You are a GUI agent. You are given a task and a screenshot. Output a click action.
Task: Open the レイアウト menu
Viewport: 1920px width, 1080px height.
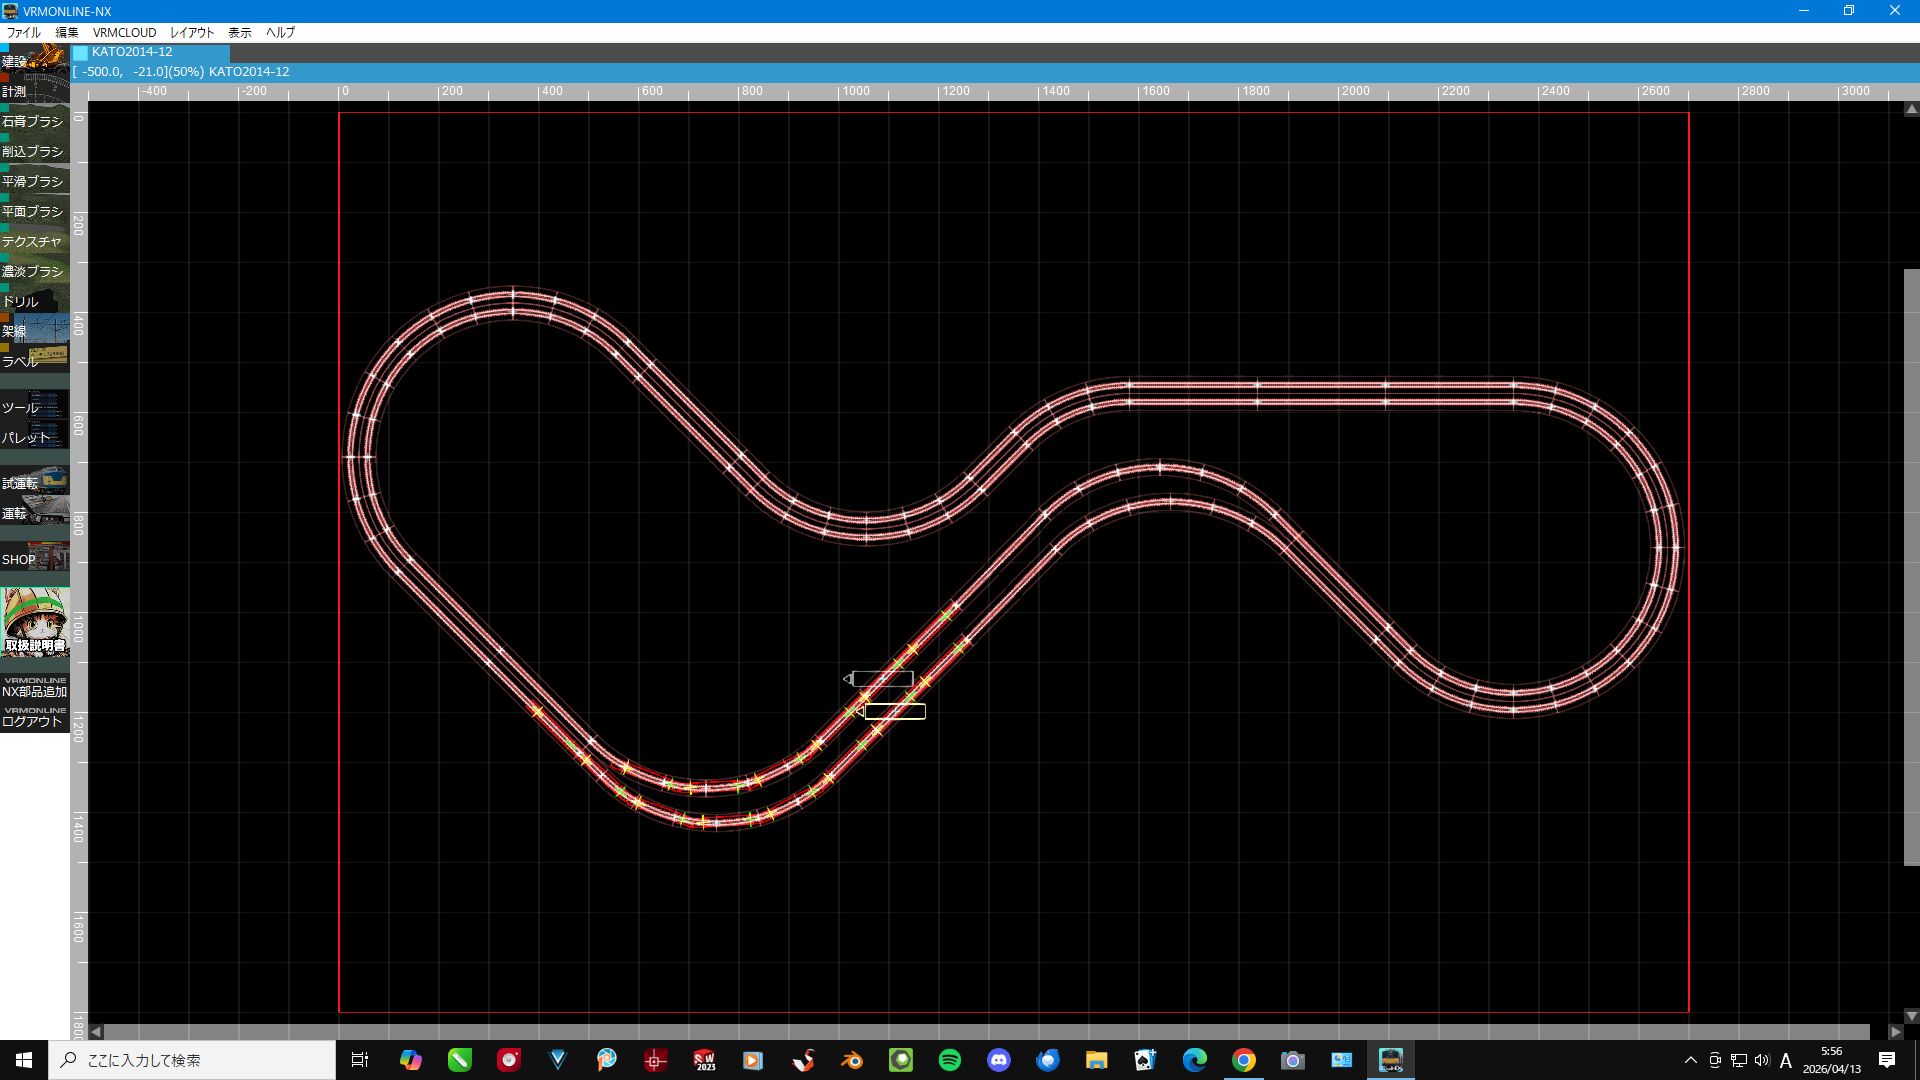192,32
